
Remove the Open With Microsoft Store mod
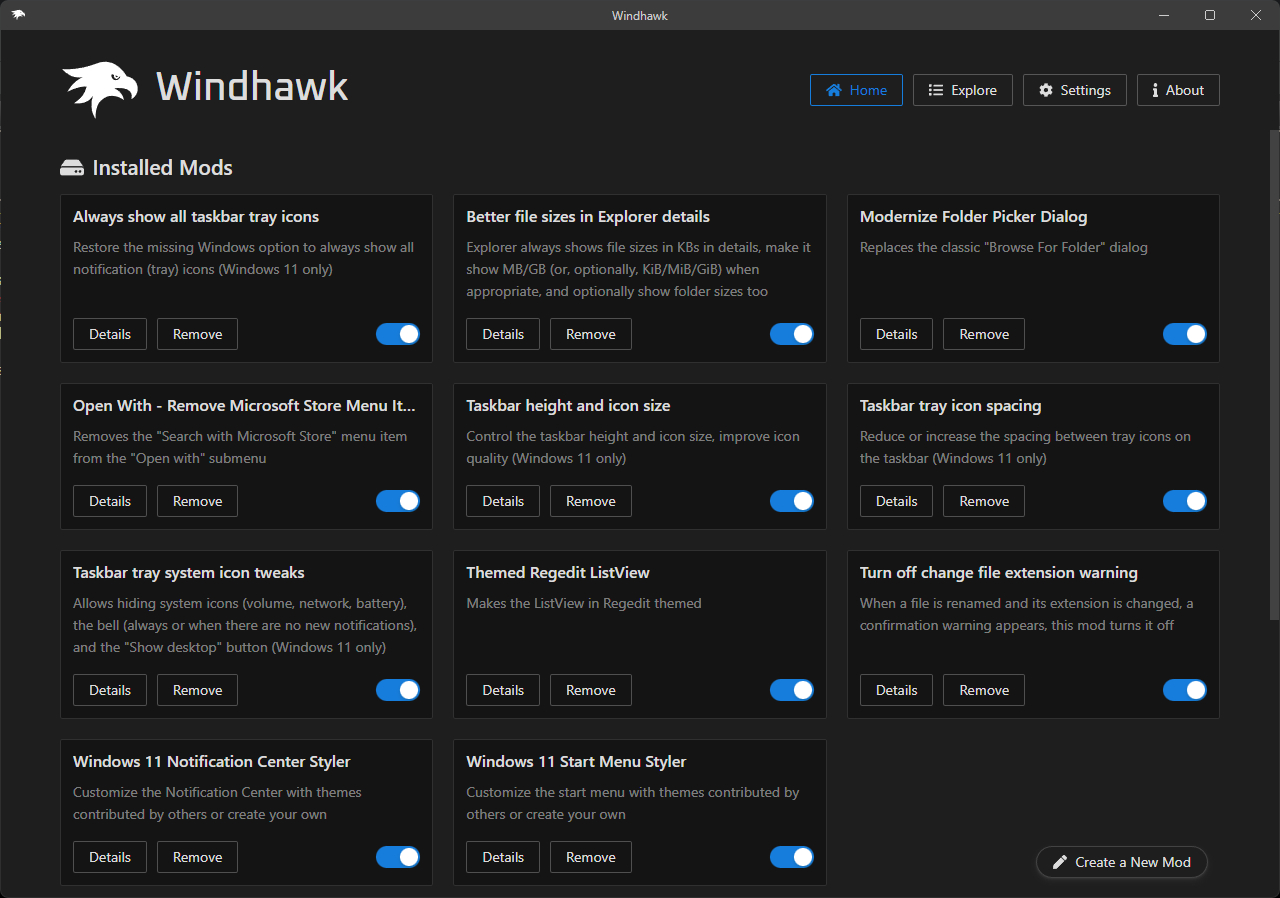click(x=198, y=501)
